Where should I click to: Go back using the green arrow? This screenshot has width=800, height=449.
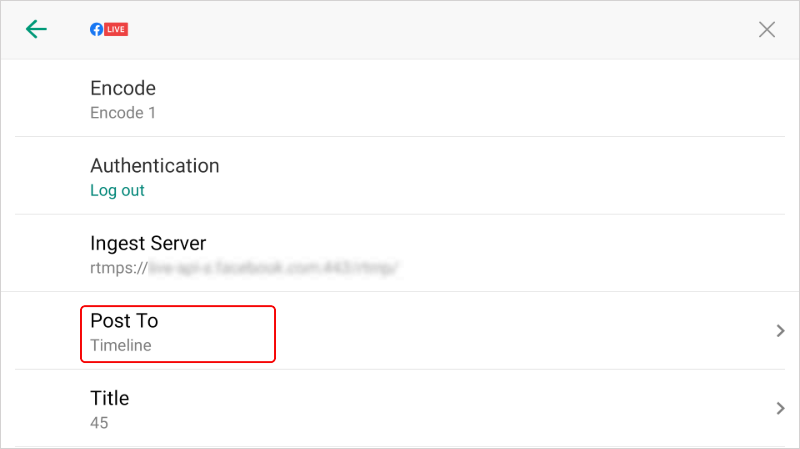pos(36,29)
